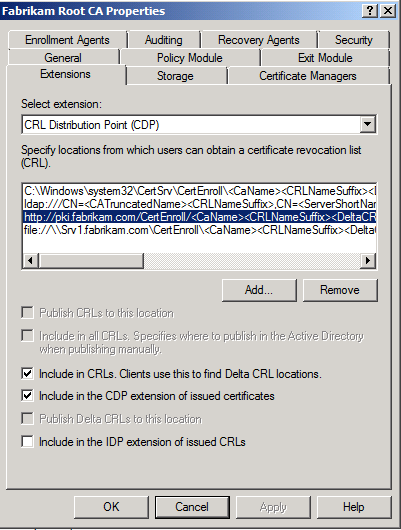401x530 pixels.
Task: Select the C:\Windows\system32 CertEnroll entry
Action: [199, 191]
